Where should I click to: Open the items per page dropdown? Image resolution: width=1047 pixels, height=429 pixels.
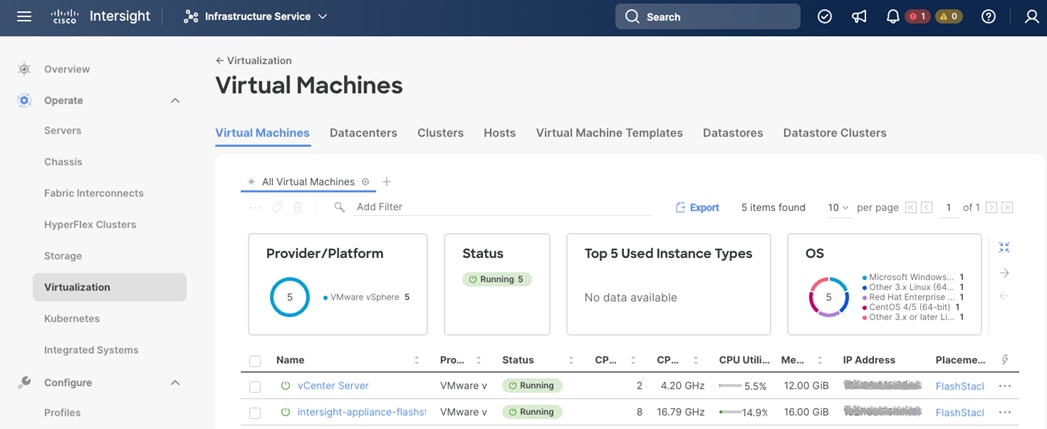(838, 208)
